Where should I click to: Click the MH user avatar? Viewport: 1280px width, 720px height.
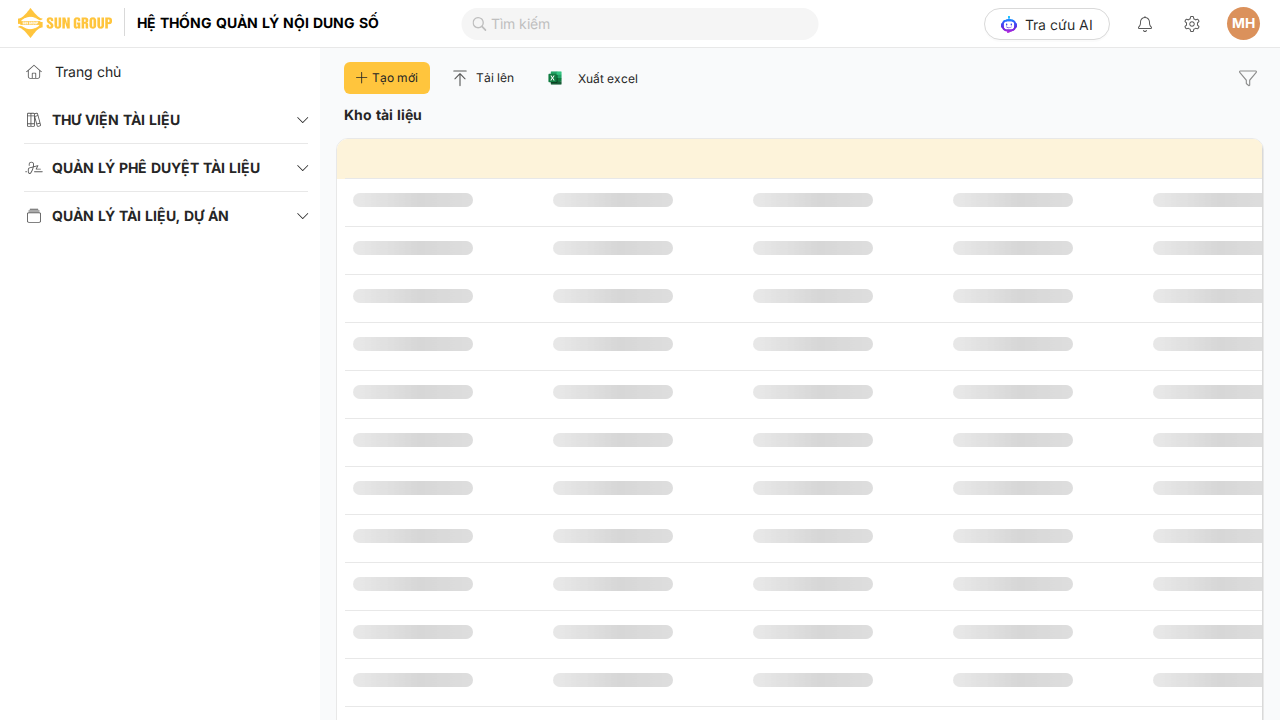click(x=1243, y=24)
